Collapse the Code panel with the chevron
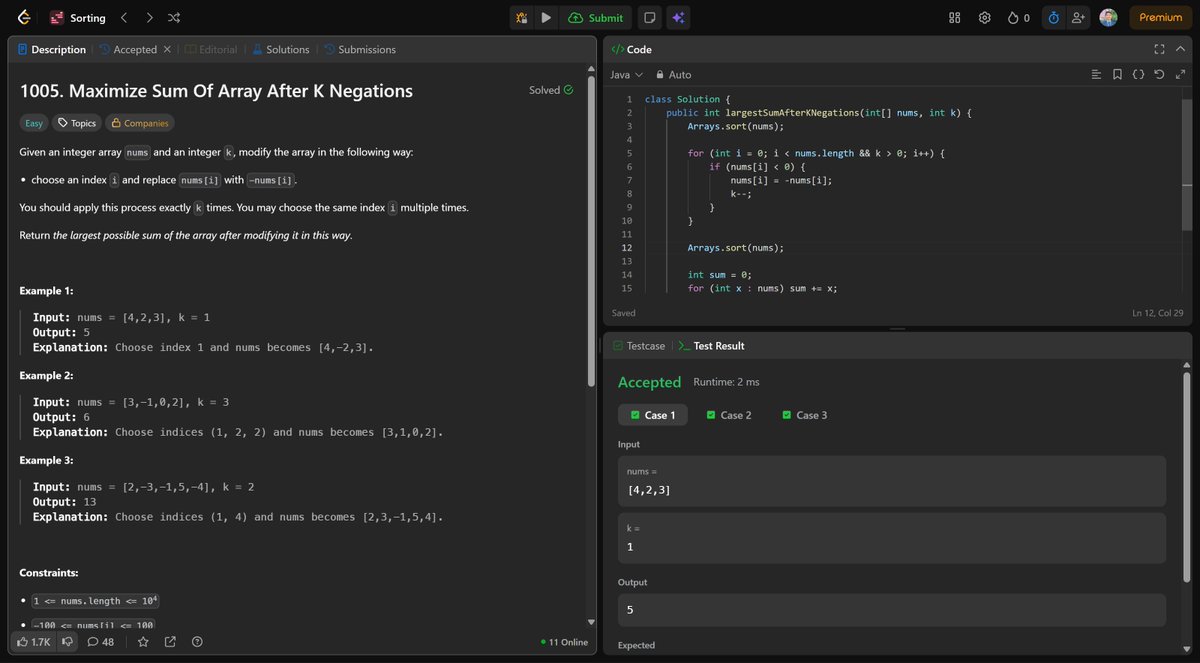This screenshot has width=1200, height=663. point(1181,49)
